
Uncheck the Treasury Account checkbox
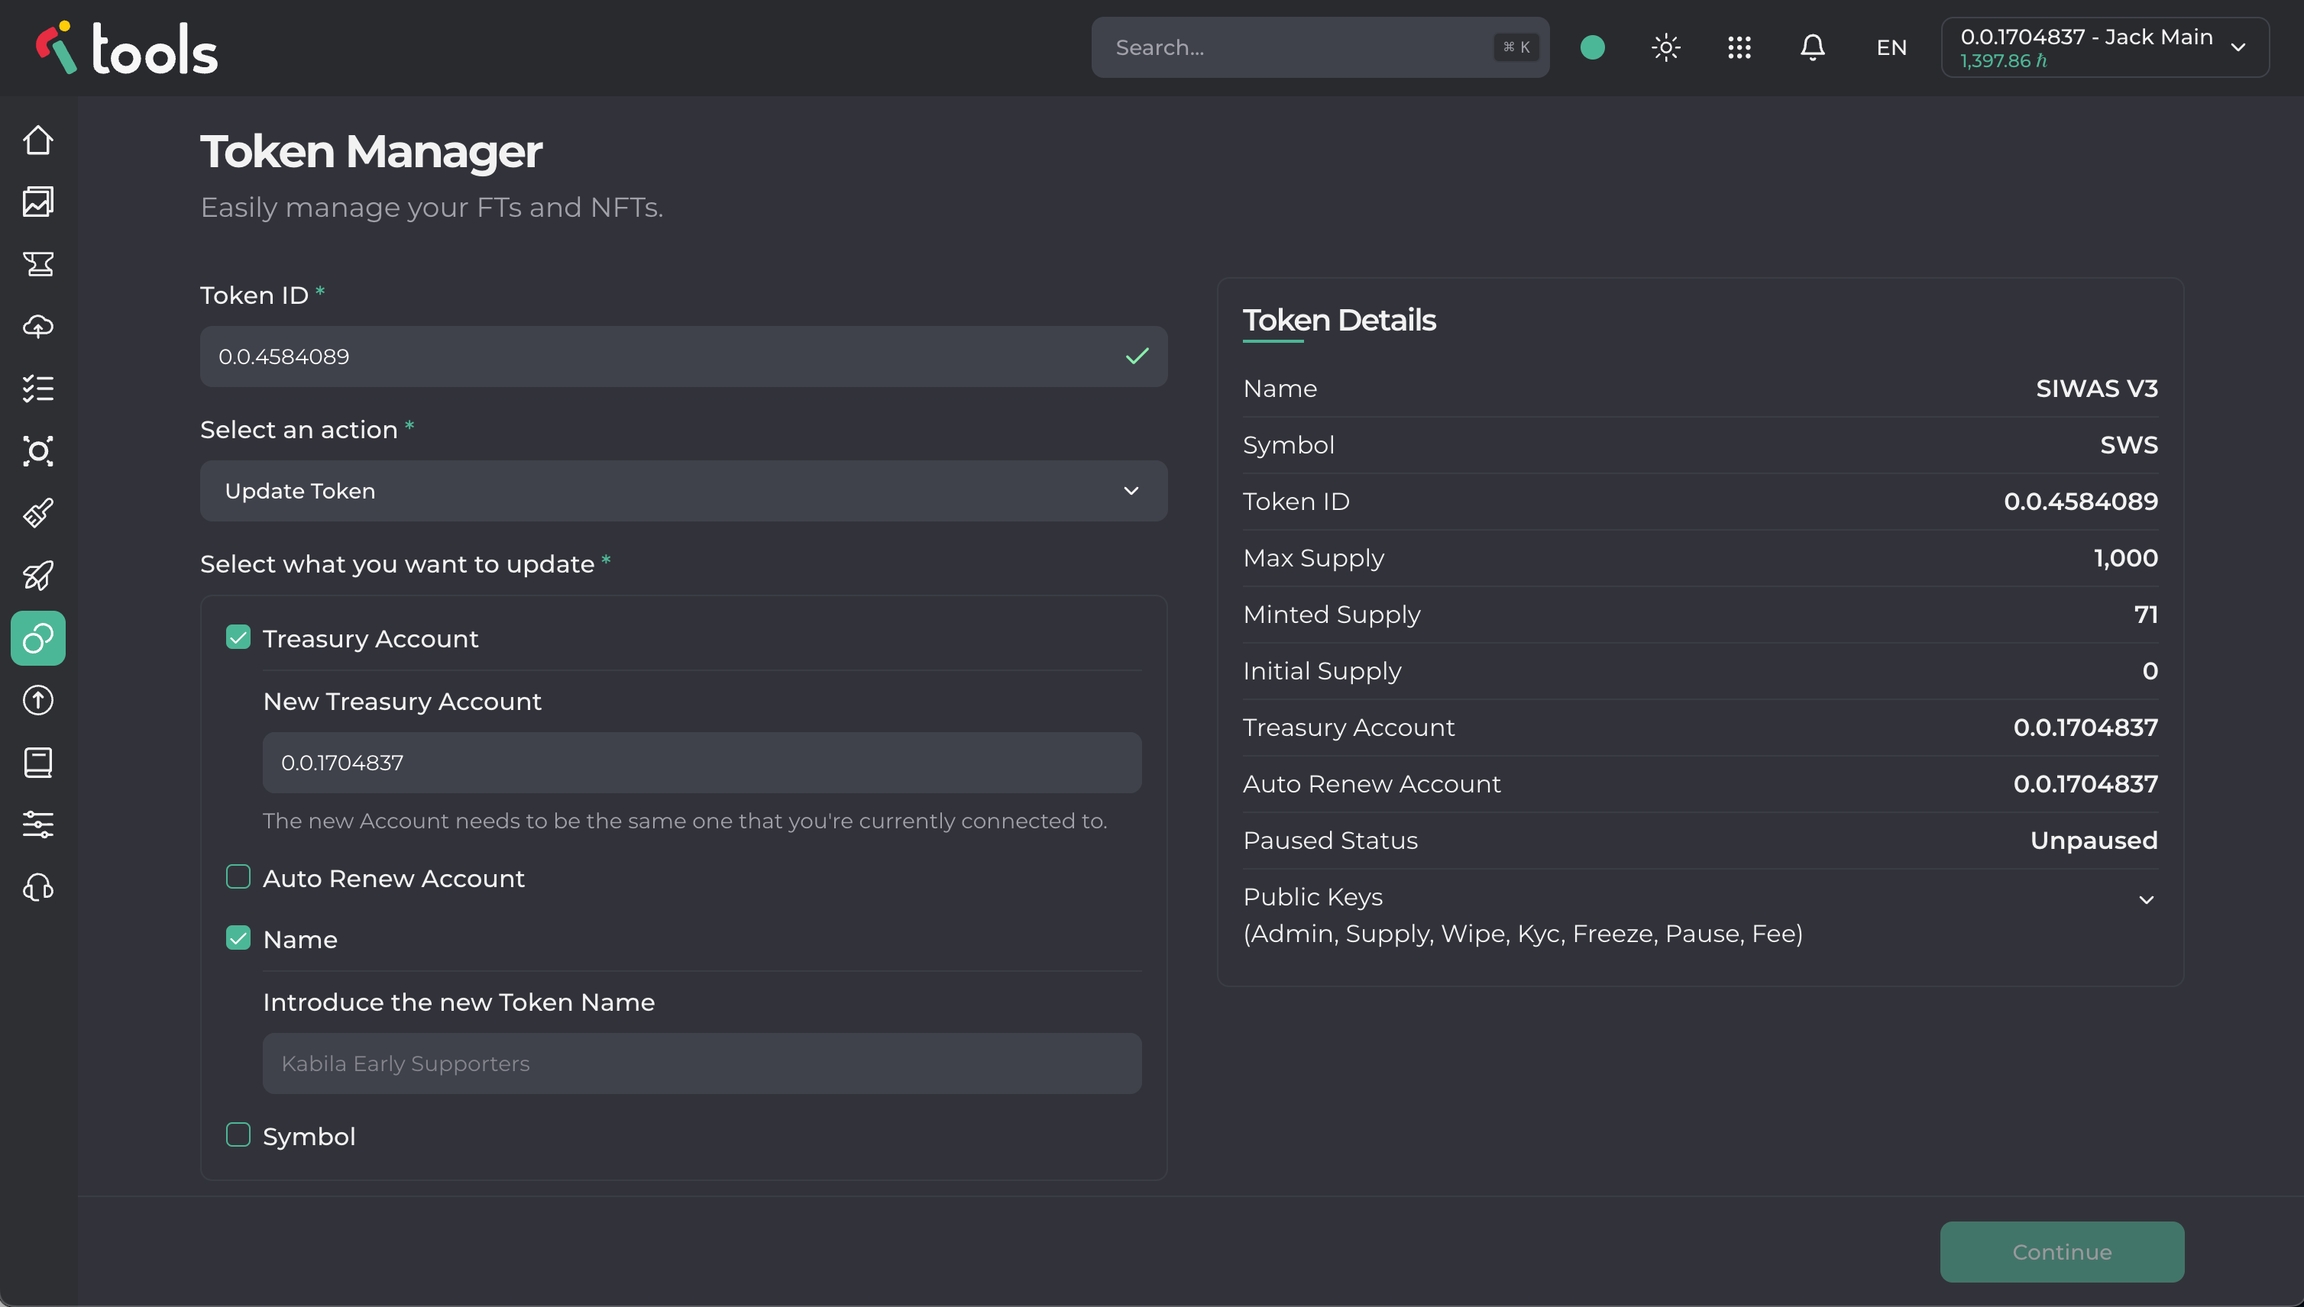(x=238, y=637)
